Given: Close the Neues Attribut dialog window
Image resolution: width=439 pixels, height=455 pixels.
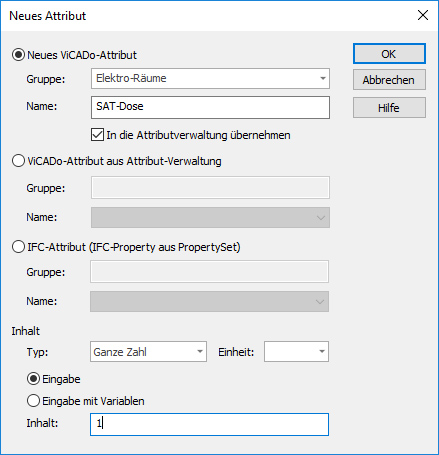Looking at the screenshot, I should click(423, 15).
